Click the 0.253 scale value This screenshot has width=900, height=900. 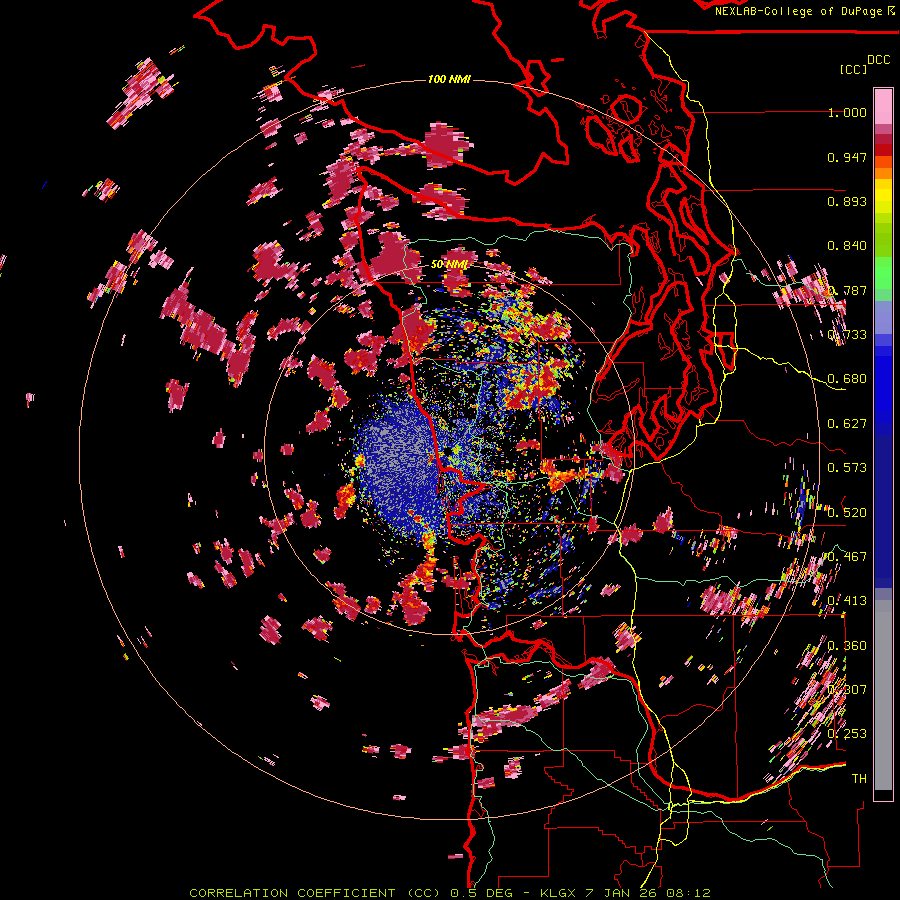[x=847, y=734]
